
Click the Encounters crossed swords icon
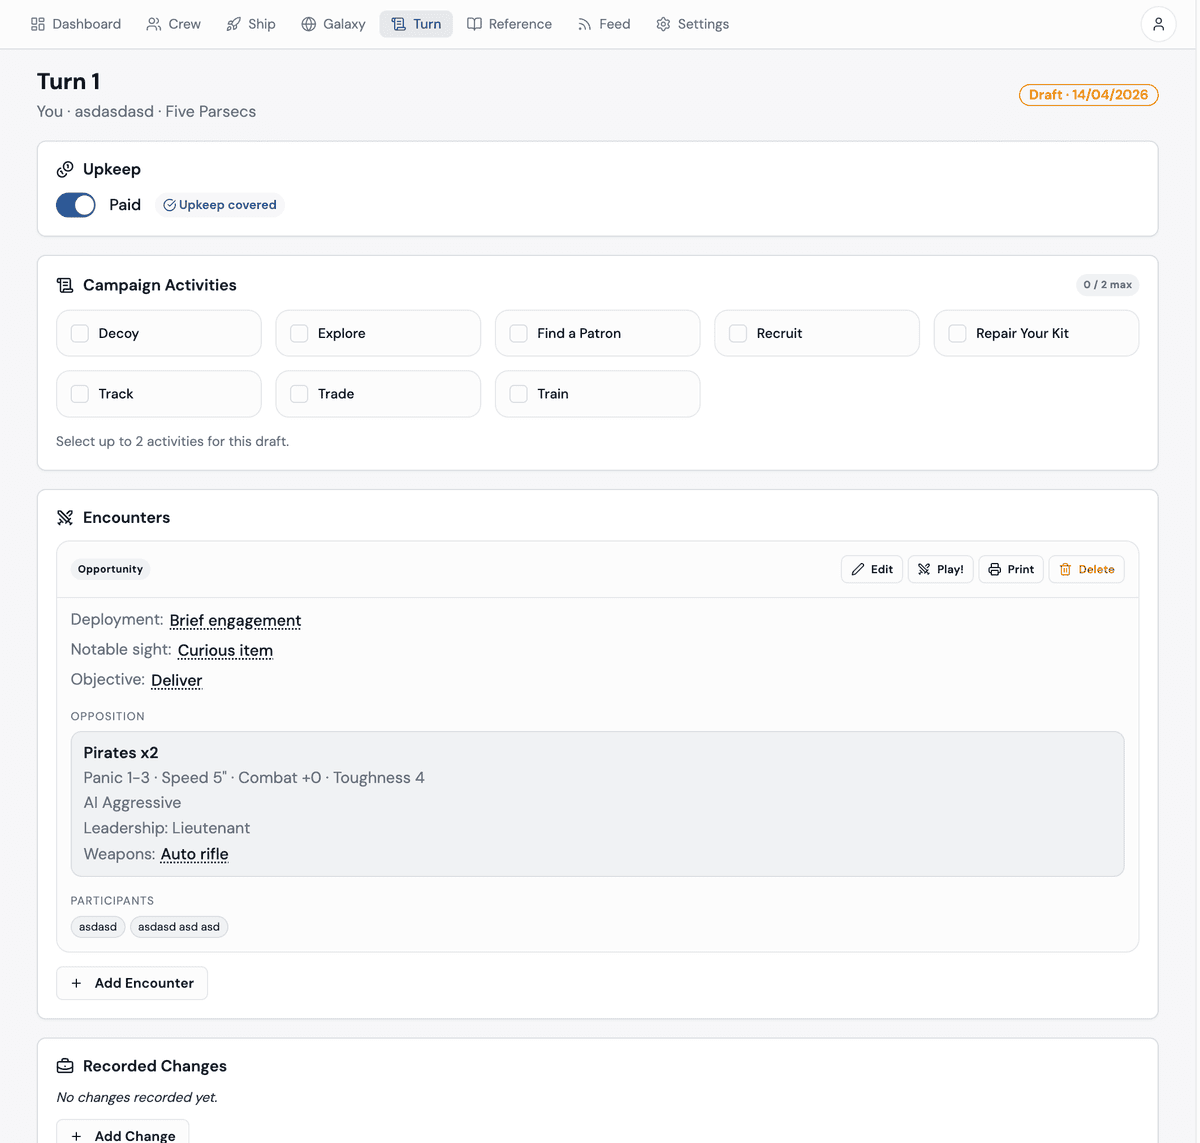(65, 517)
